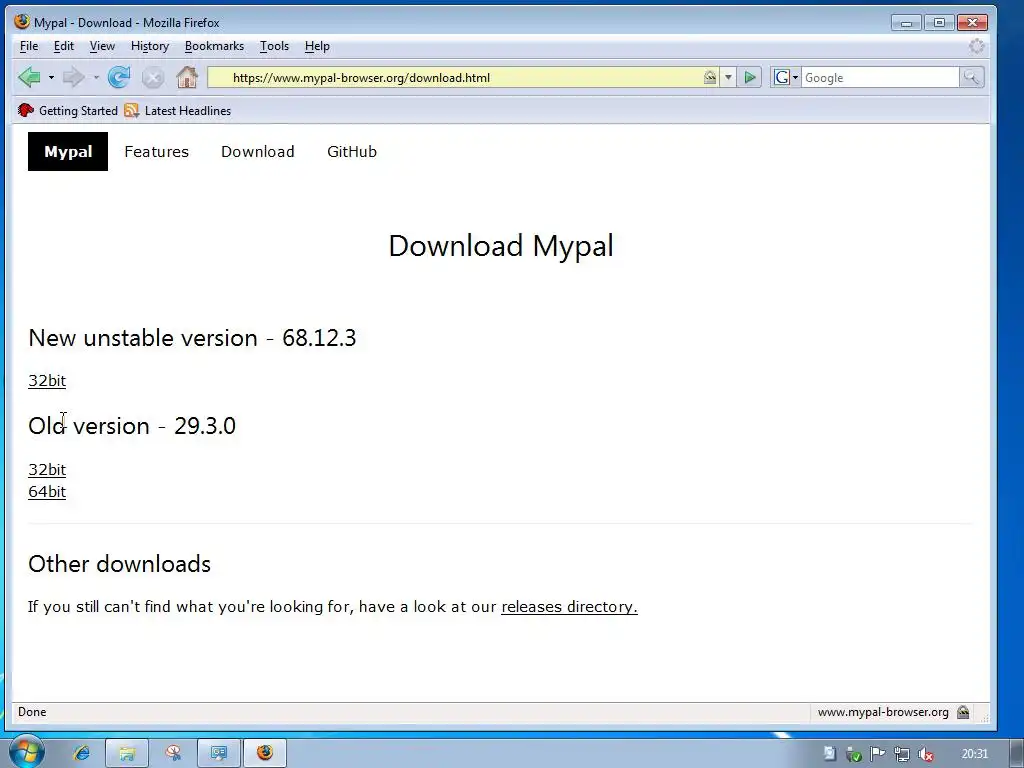Click the 'Download Mypal' heading text
This screenshot has width=1024, height=768.
pyautogui.click(x=501, y=246)
